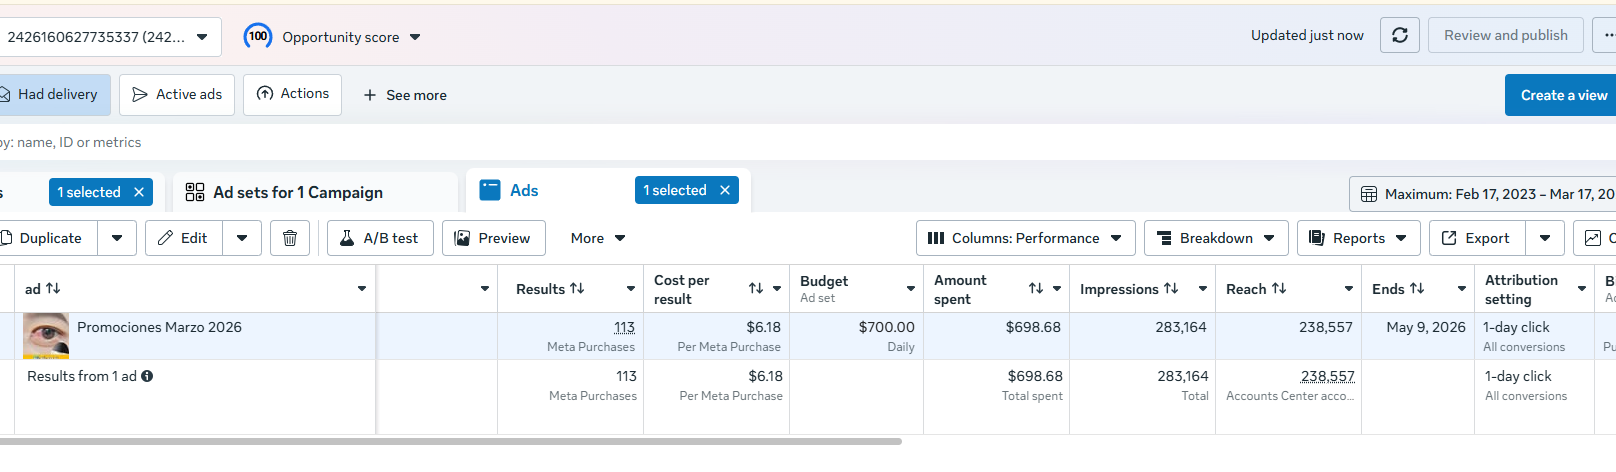Screen dimensions: 1616x472
Task: Click the trash delete icon
Action: (289, 238)
